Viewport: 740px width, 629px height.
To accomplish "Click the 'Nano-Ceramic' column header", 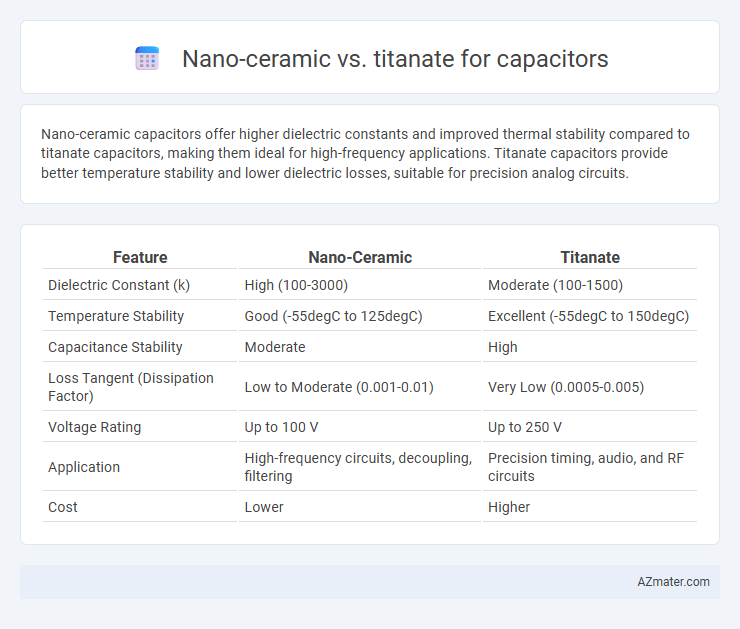I will coord(360,257).
